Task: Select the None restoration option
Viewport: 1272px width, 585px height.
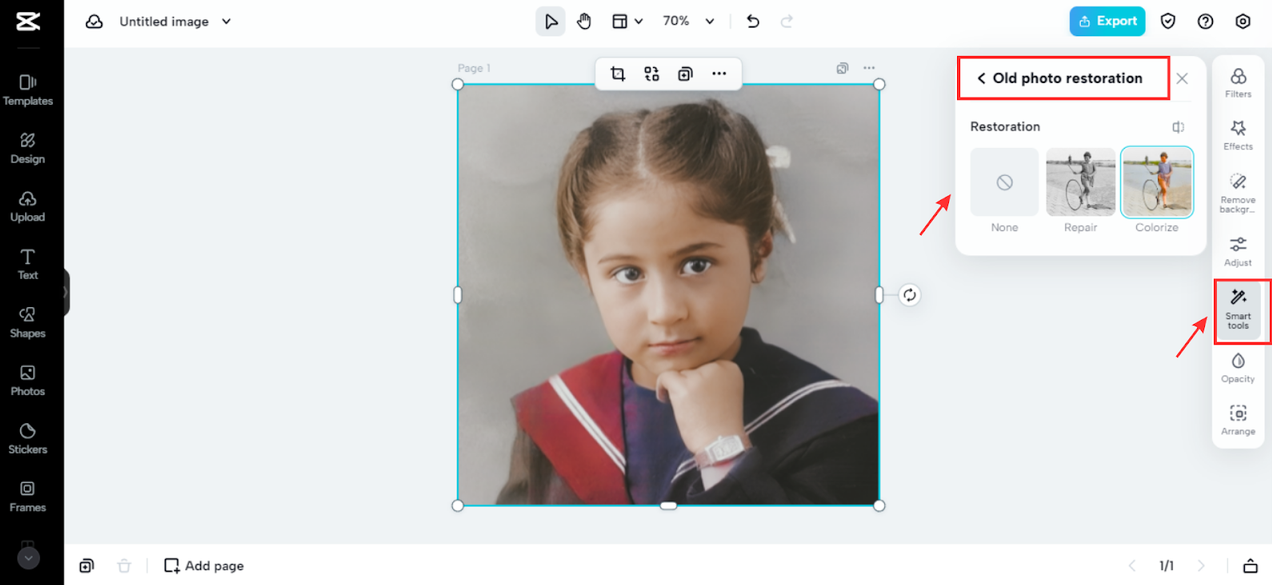Action: click(x=1004, y=182)
